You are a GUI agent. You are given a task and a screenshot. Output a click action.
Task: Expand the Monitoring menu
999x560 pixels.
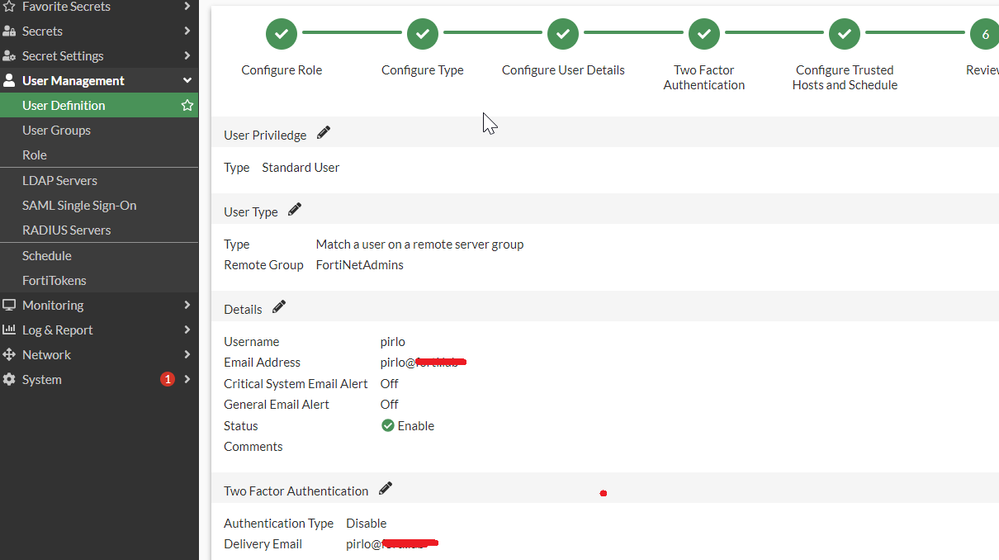[x=187, y=305]
